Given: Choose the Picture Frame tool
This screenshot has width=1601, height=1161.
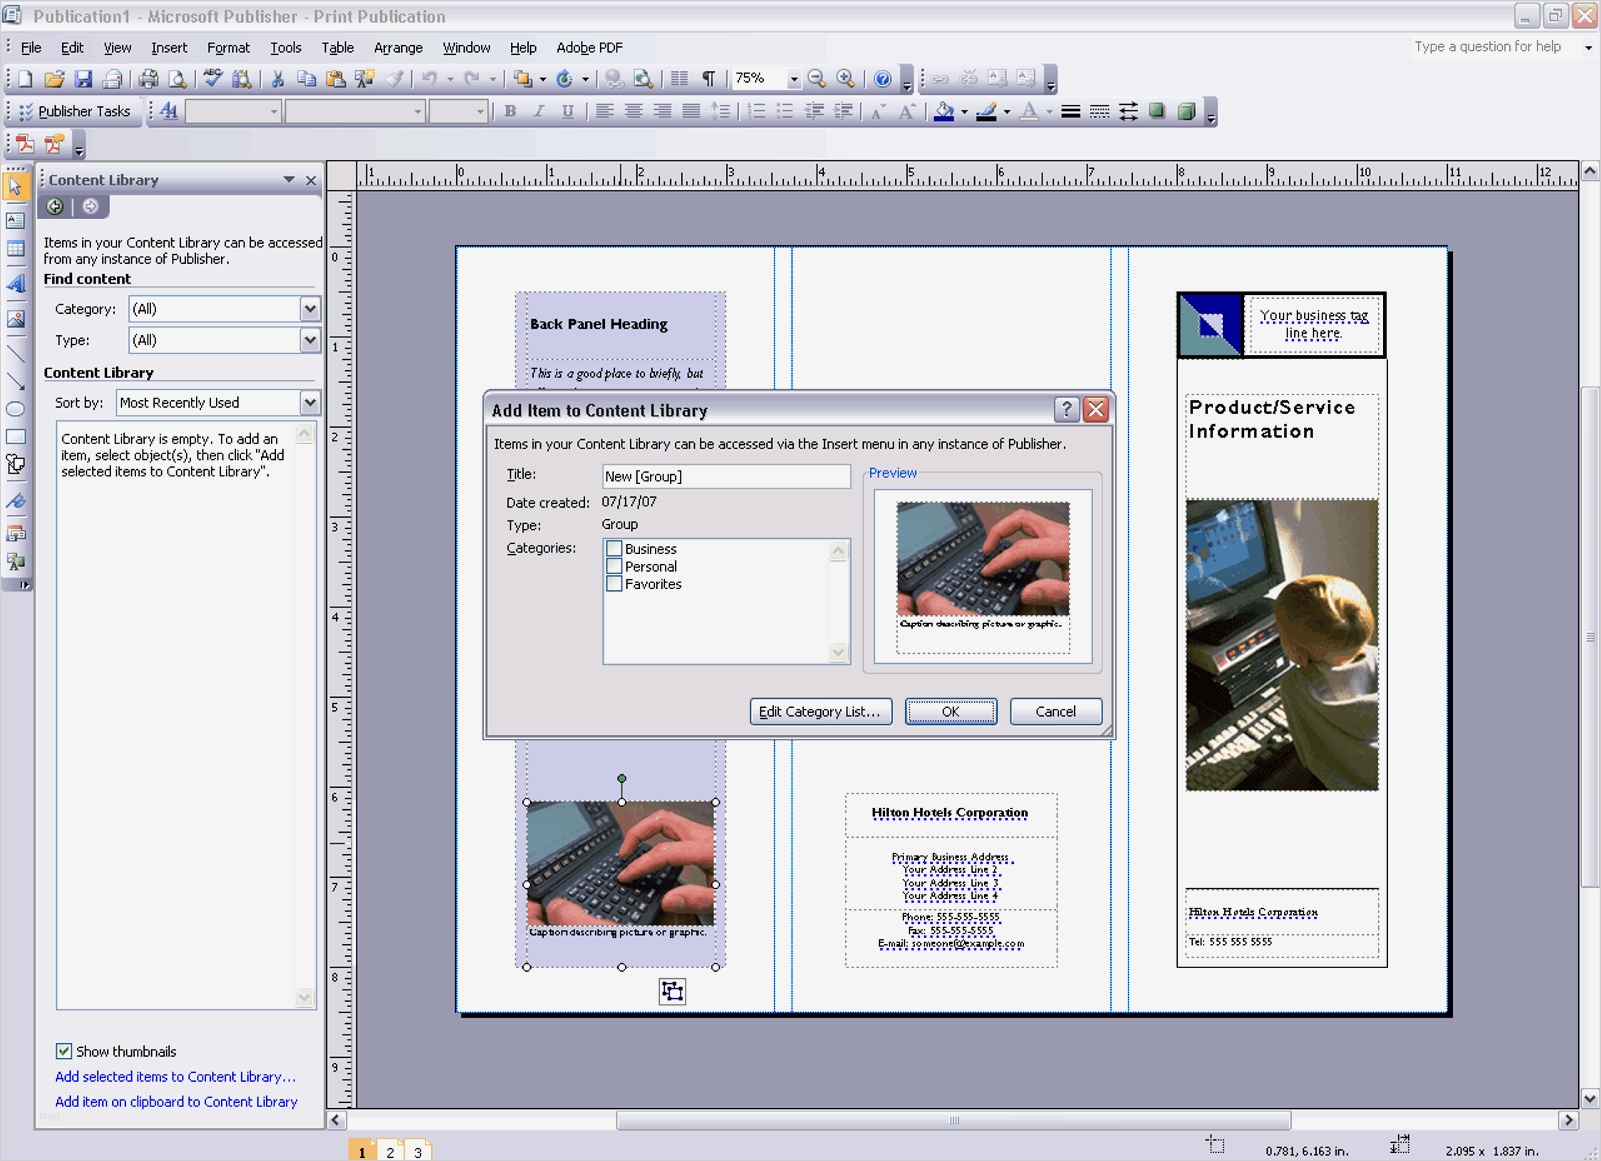Looking at the screenshot, I should (16, 320).
